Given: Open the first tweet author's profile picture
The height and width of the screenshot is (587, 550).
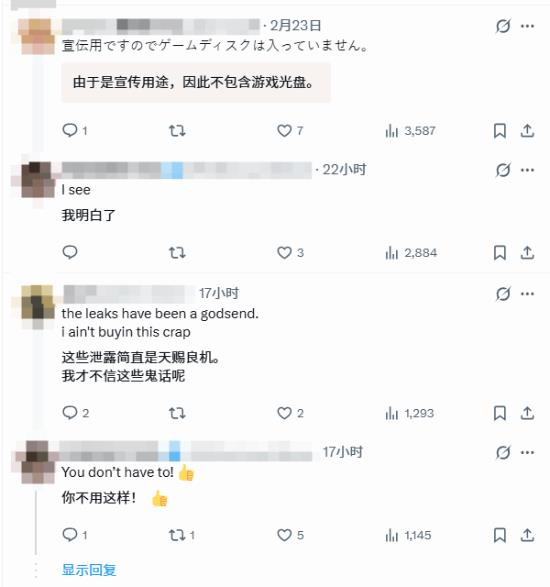Looking at the screenshot, I should point(37,36).
